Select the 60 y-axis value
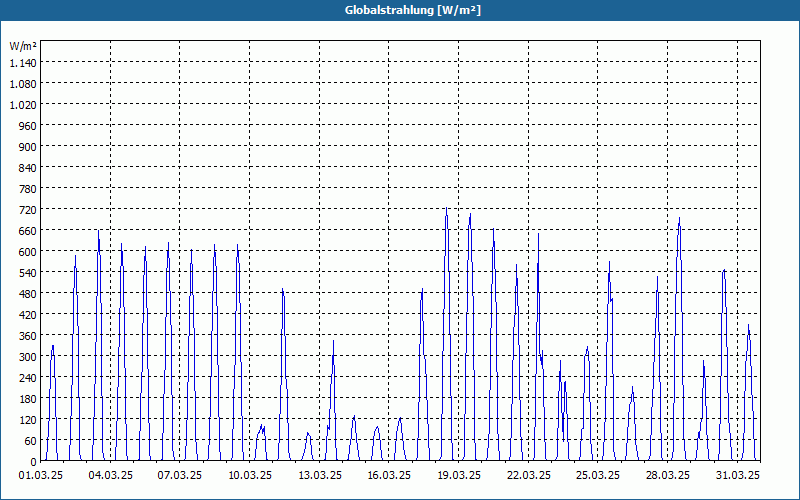 pos(31,440)
